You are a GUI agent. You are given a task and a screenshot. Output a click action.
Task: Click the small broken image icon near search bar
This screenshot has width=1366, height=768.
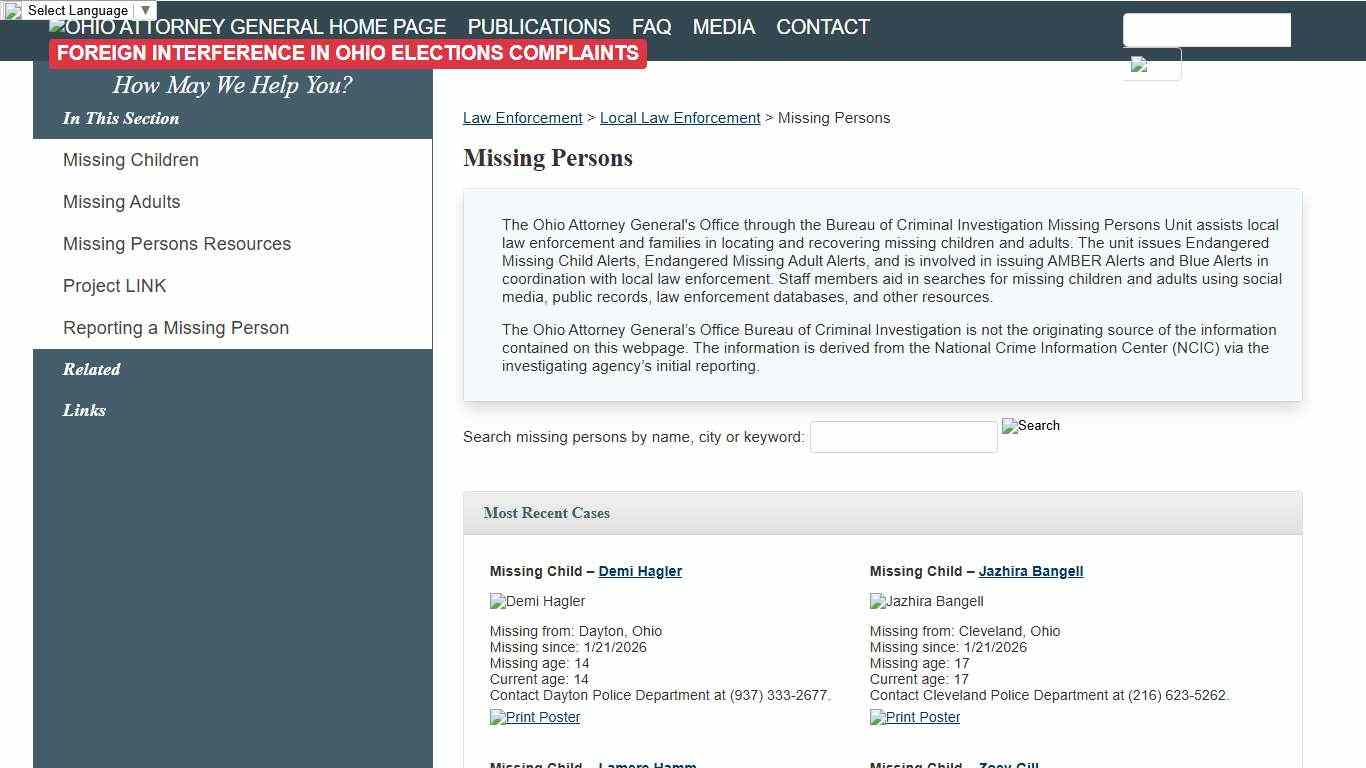(x=1152, y=64)
